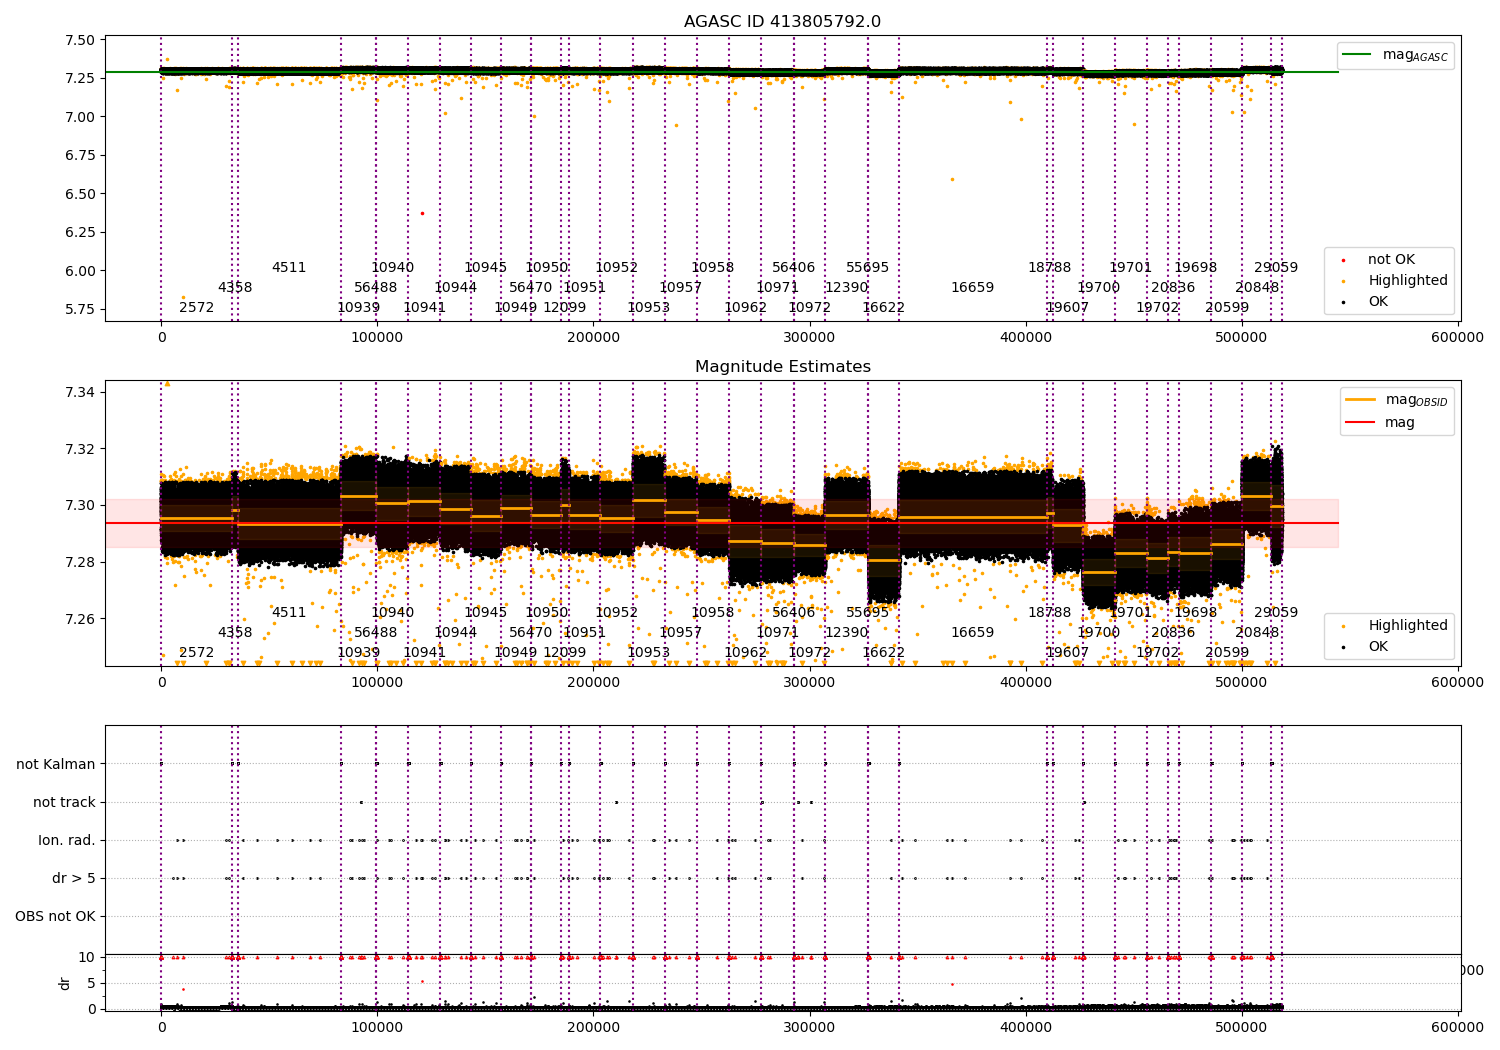Screen dimensions: 1500x1050
Task: Click obsid label 19700 in Magnitude Estimates panel
Action: (1098, 632)
